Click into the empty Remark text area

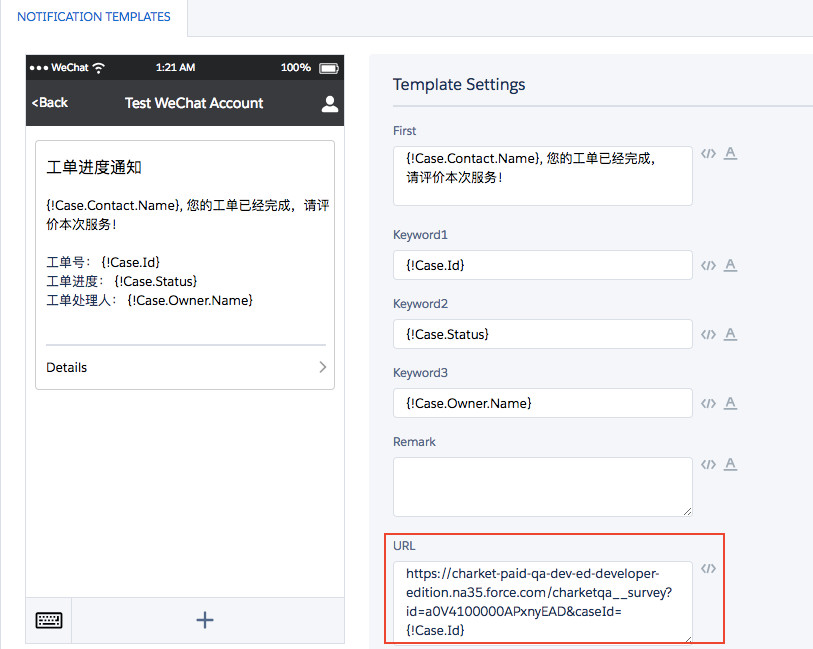click(x=542, y=487)
